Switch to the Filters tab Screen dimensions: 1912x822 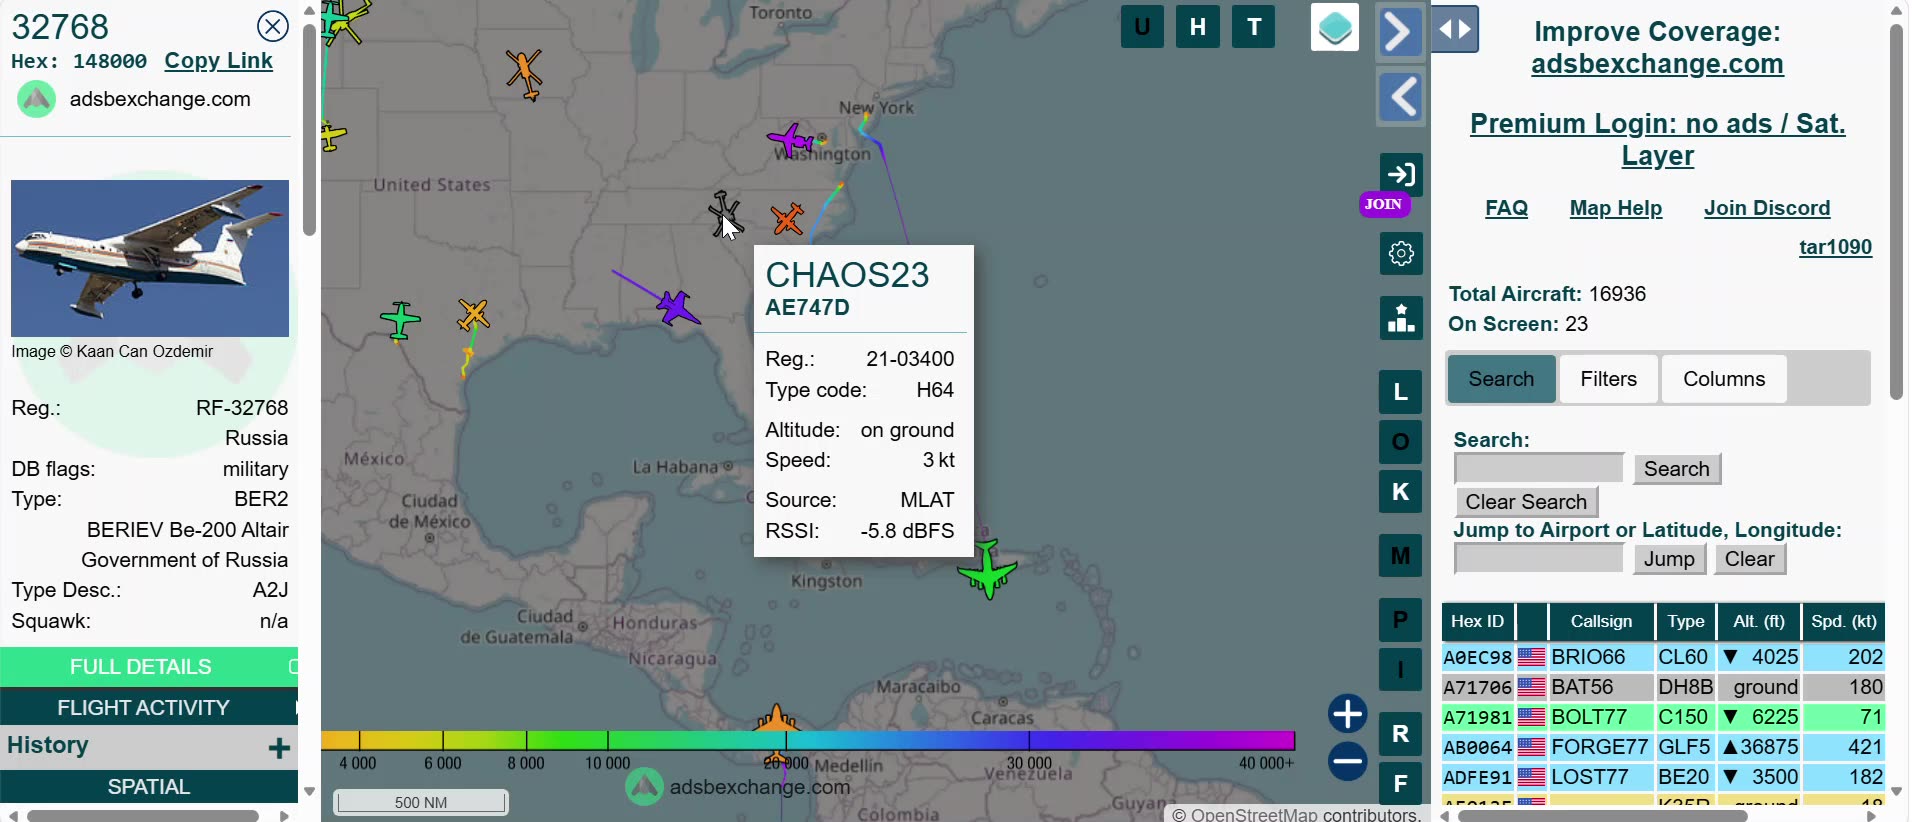[1608, 379]
